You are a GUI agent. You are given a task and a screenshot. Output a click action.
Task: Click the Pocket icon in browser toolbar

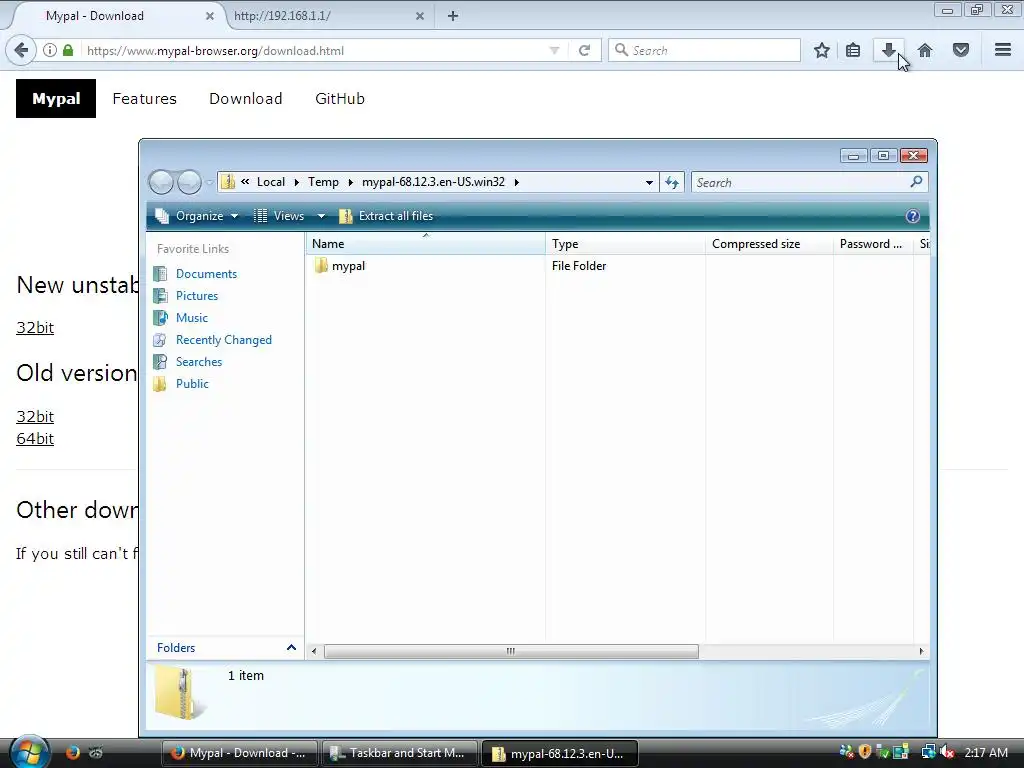(961, 50)
